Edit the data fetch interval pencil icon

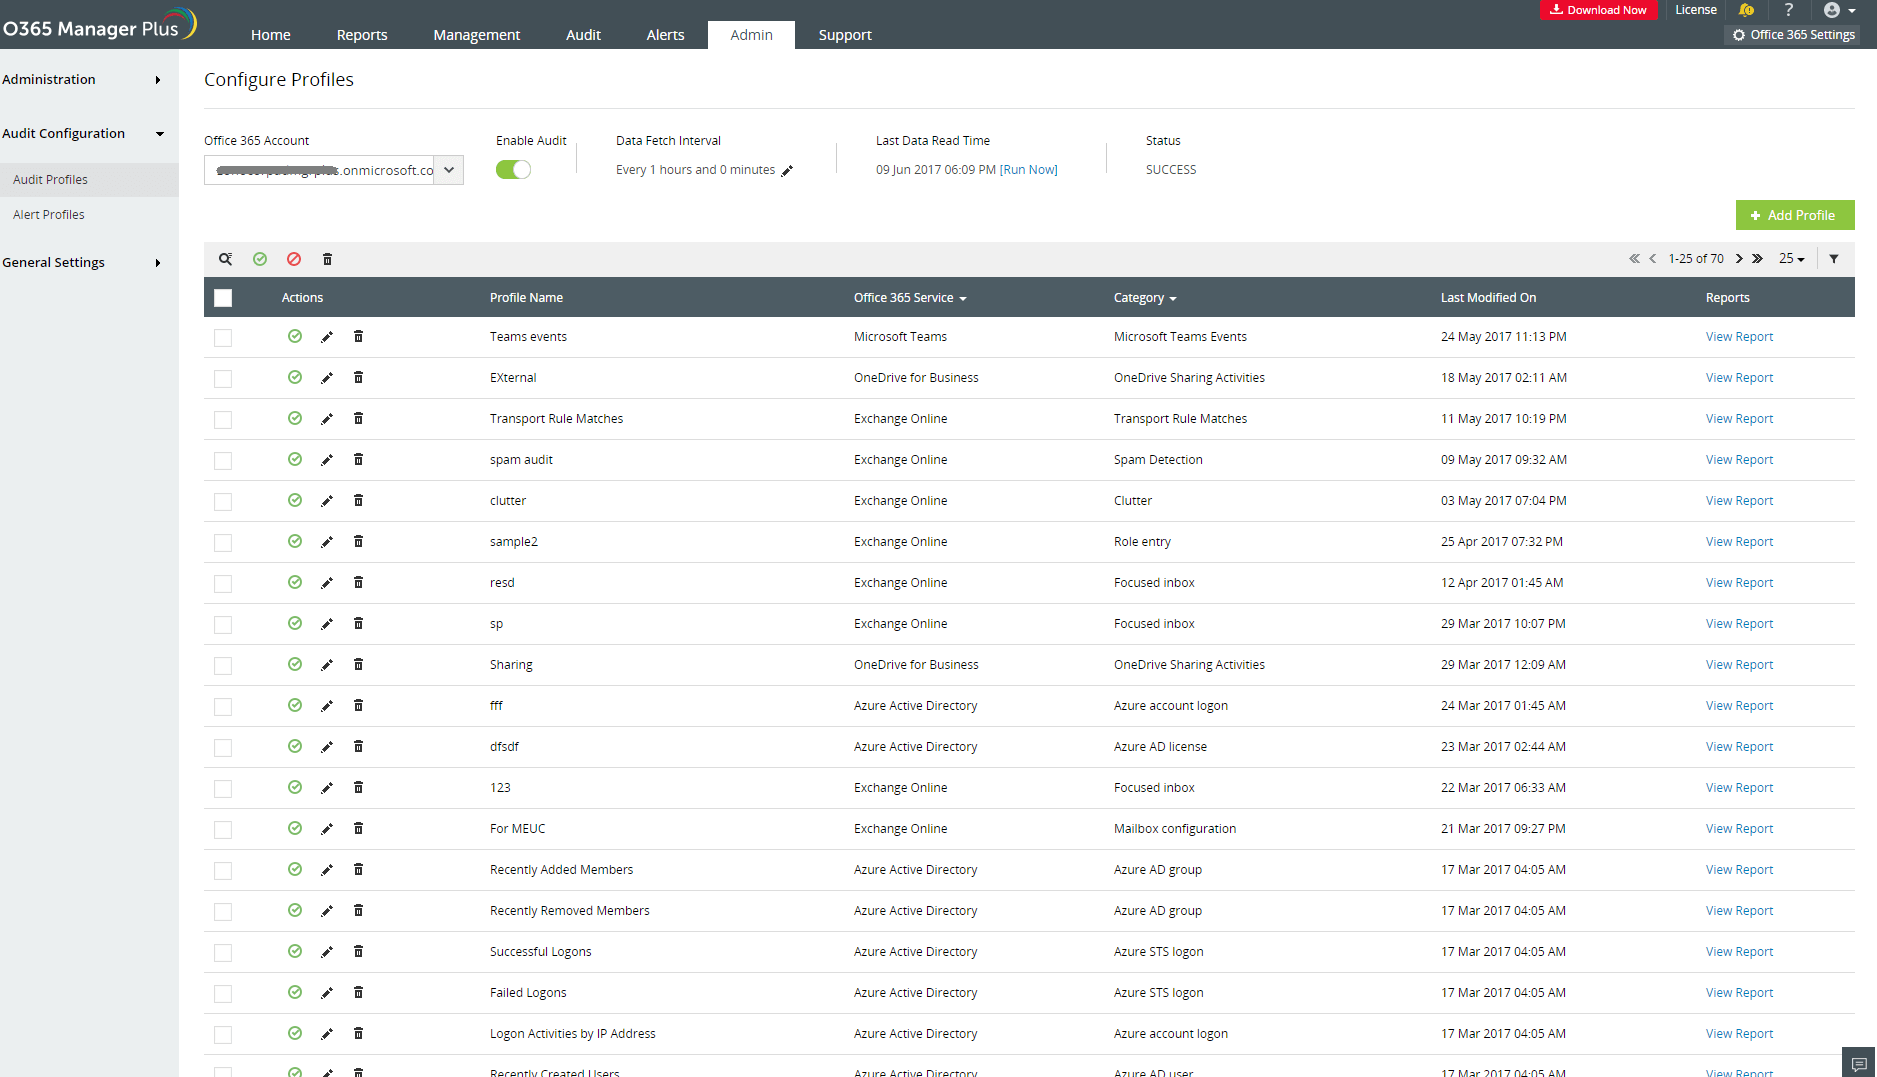tap(787, 171)
